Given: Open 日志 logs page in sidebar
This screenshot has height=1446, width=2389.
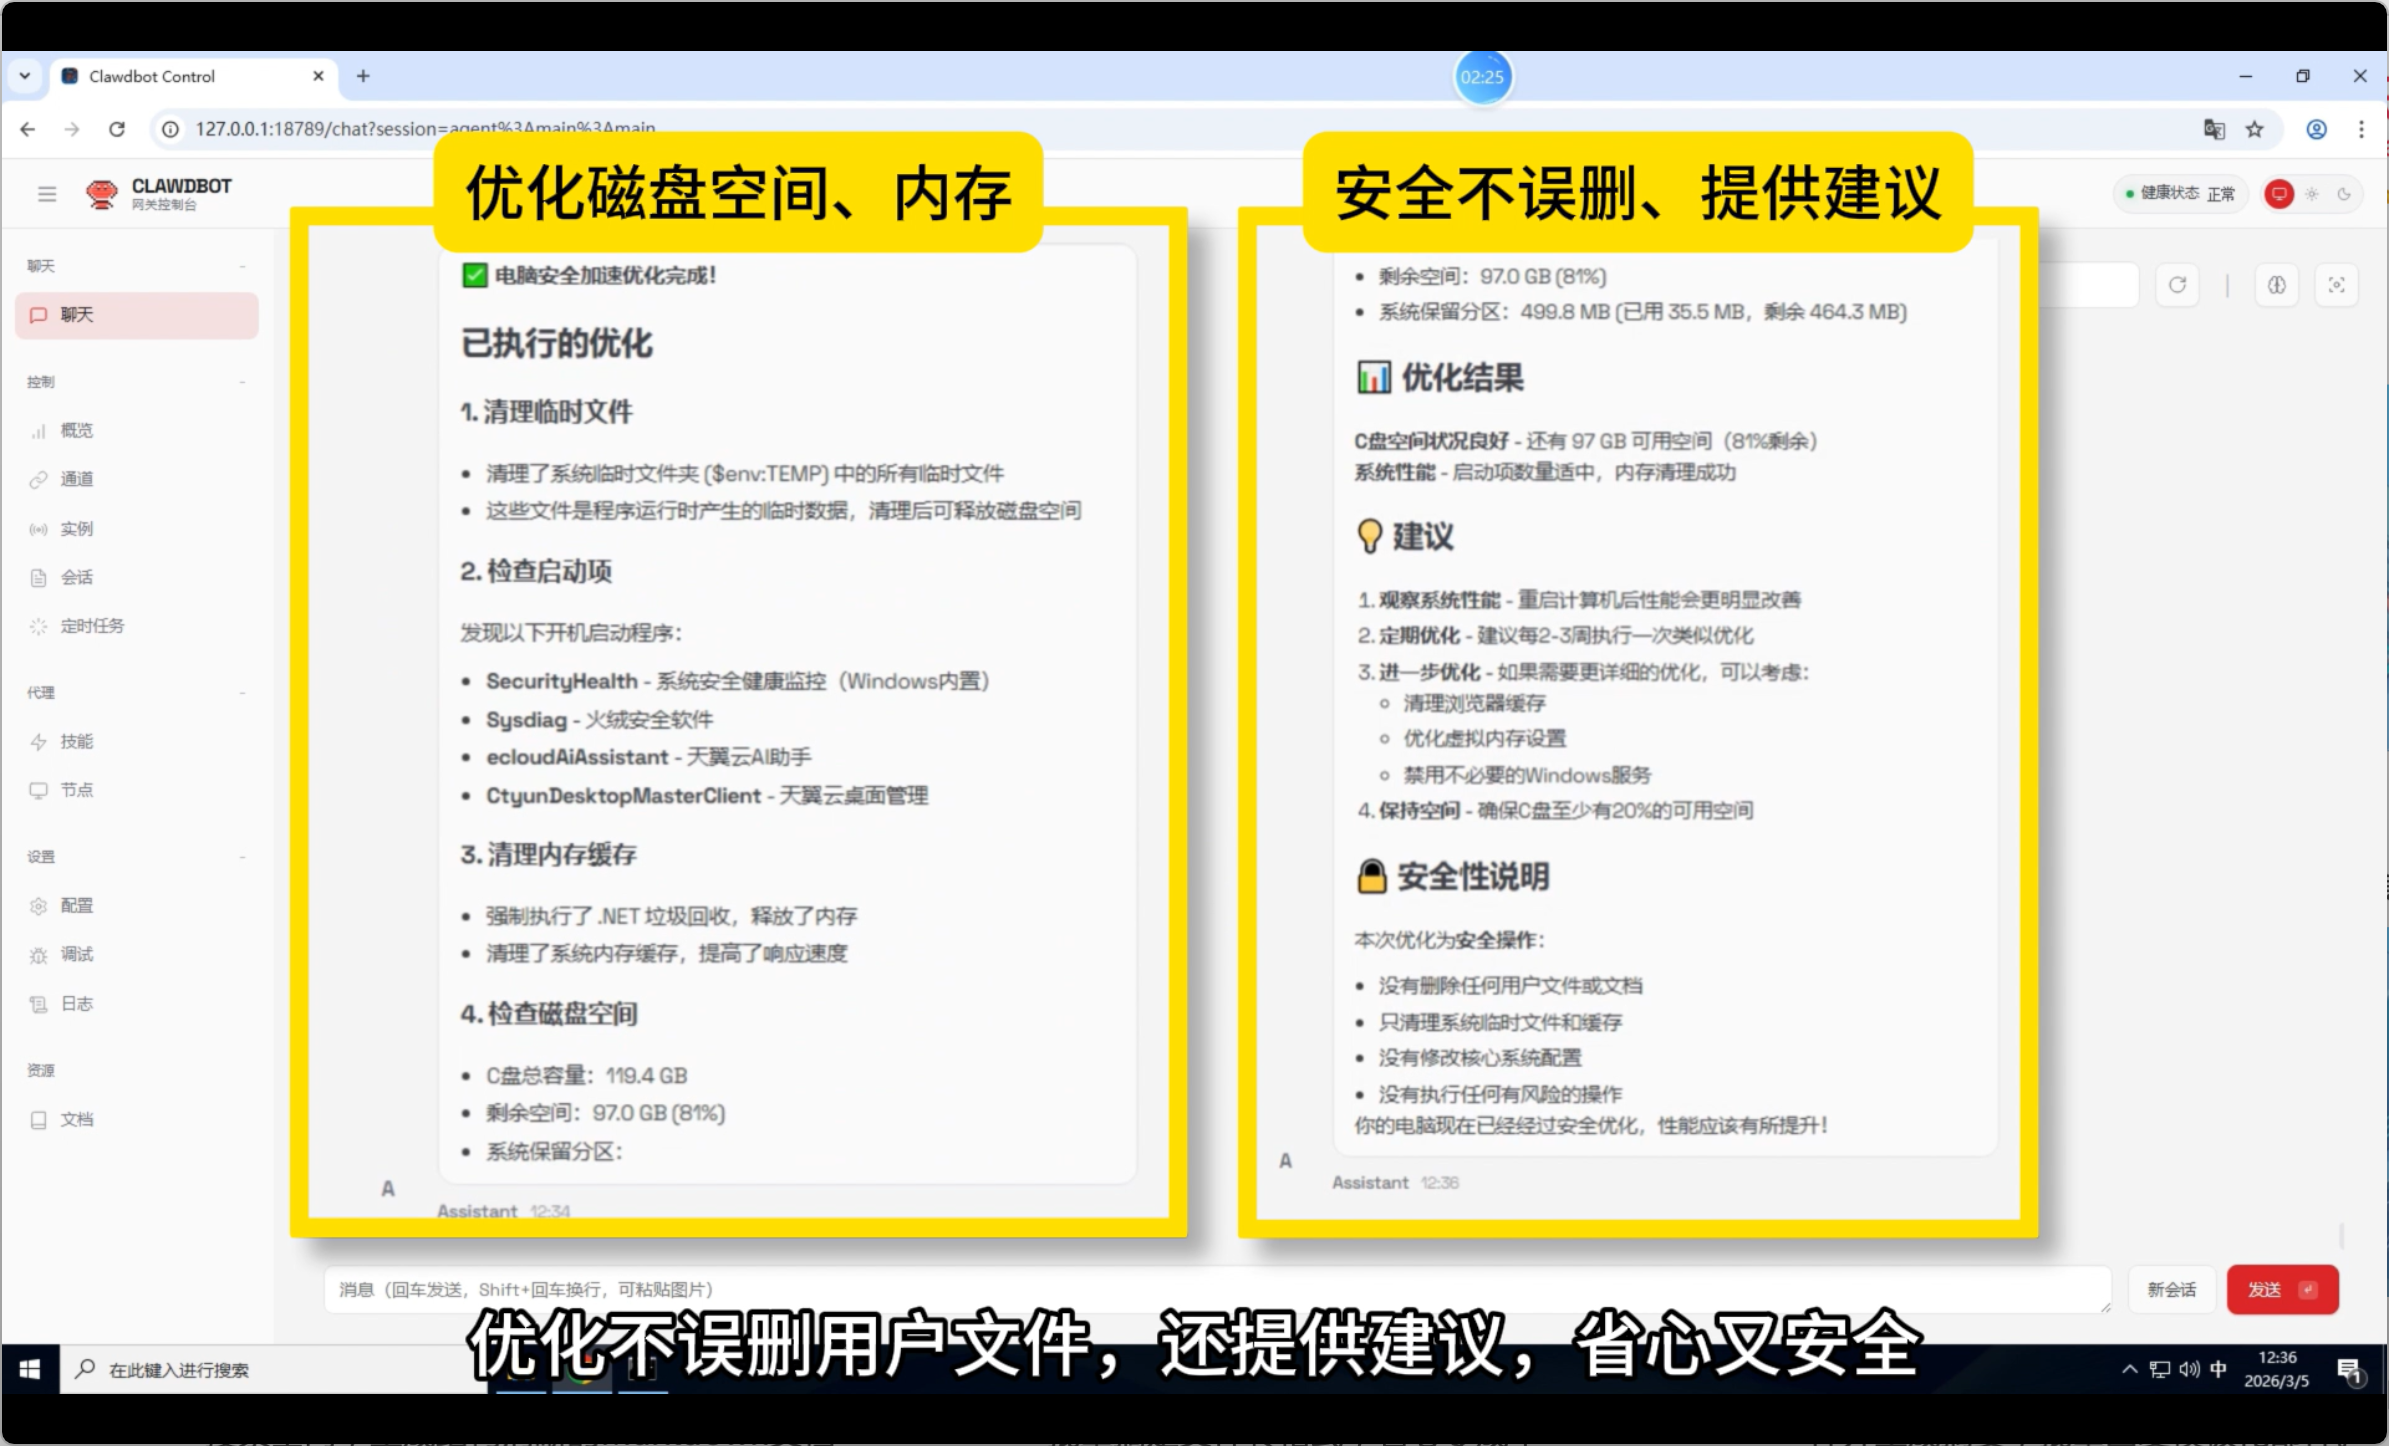Looking at the screenshot, I should 76,1004.
